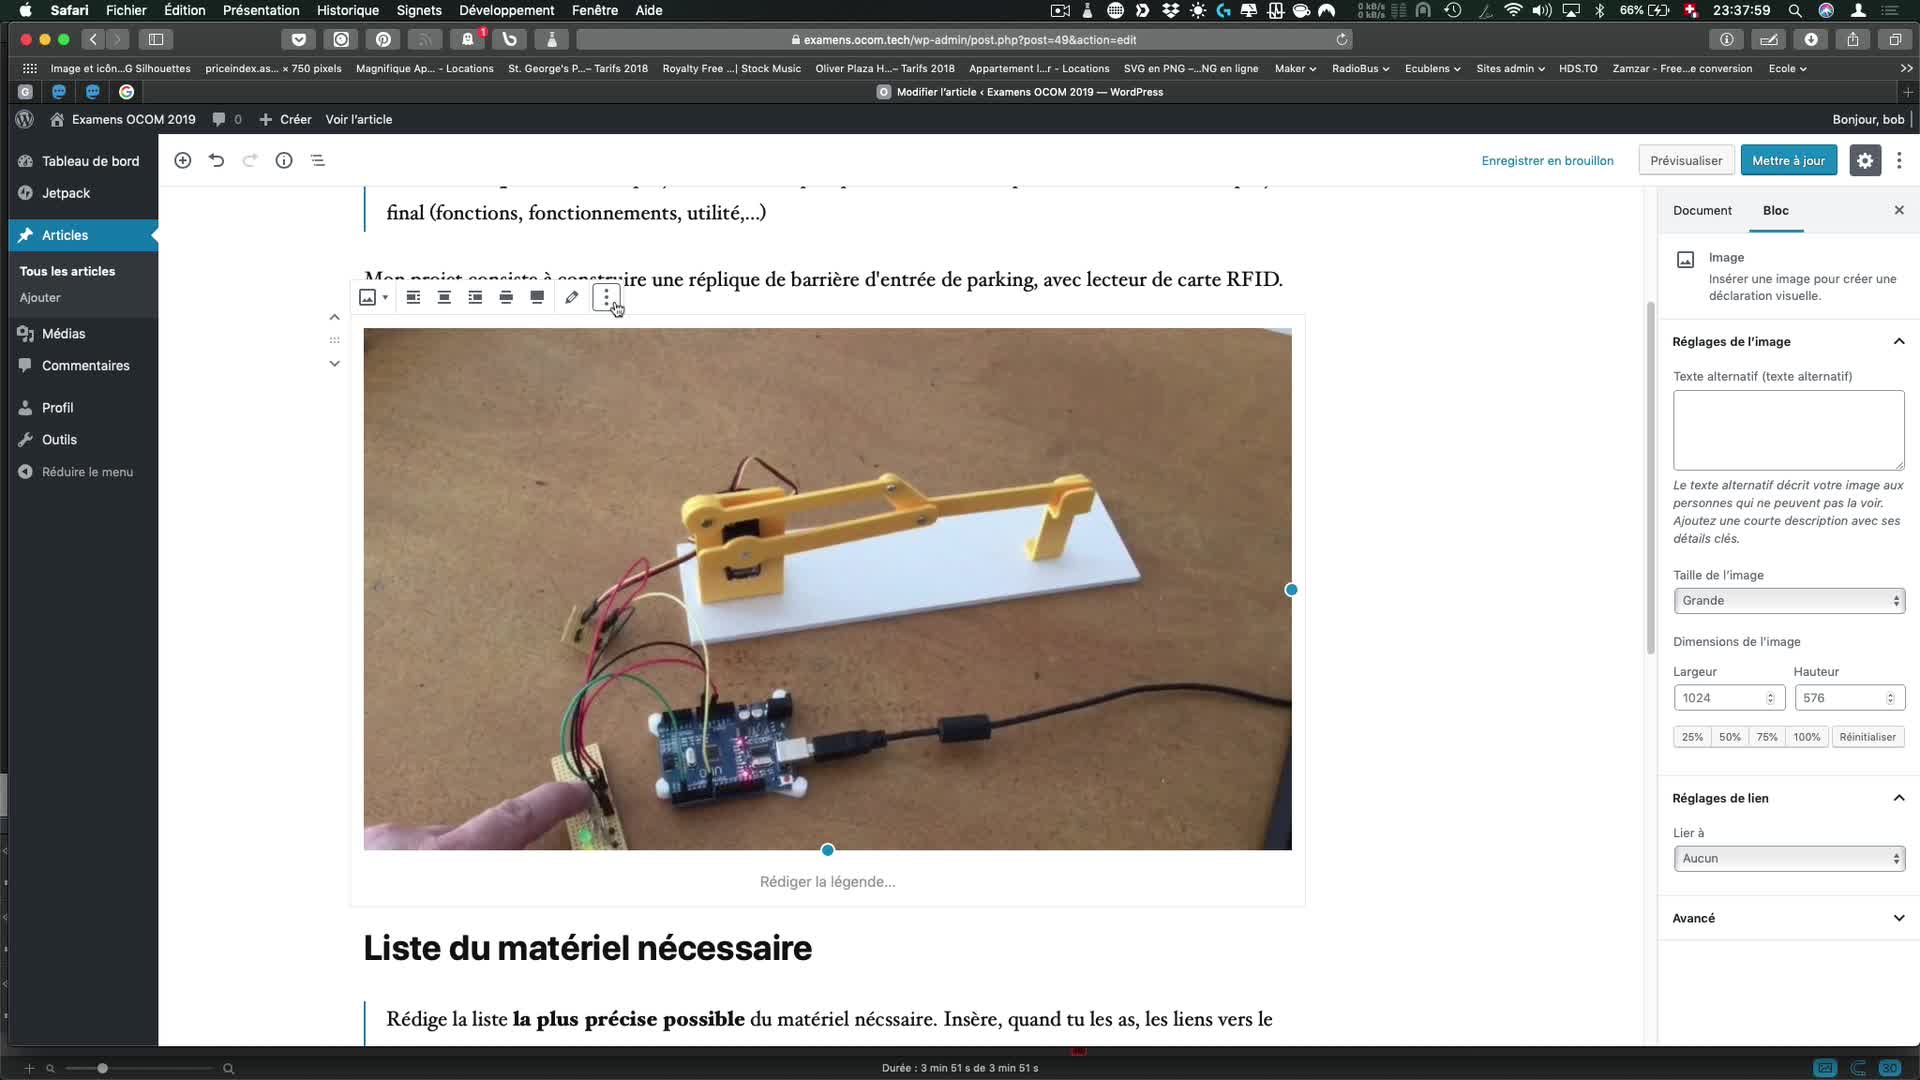The height and width of the screenshot is (1080, 1920).
Task: Open Médias in the admin sidebar
Action: pyautogui.click(x=64, y=334)
